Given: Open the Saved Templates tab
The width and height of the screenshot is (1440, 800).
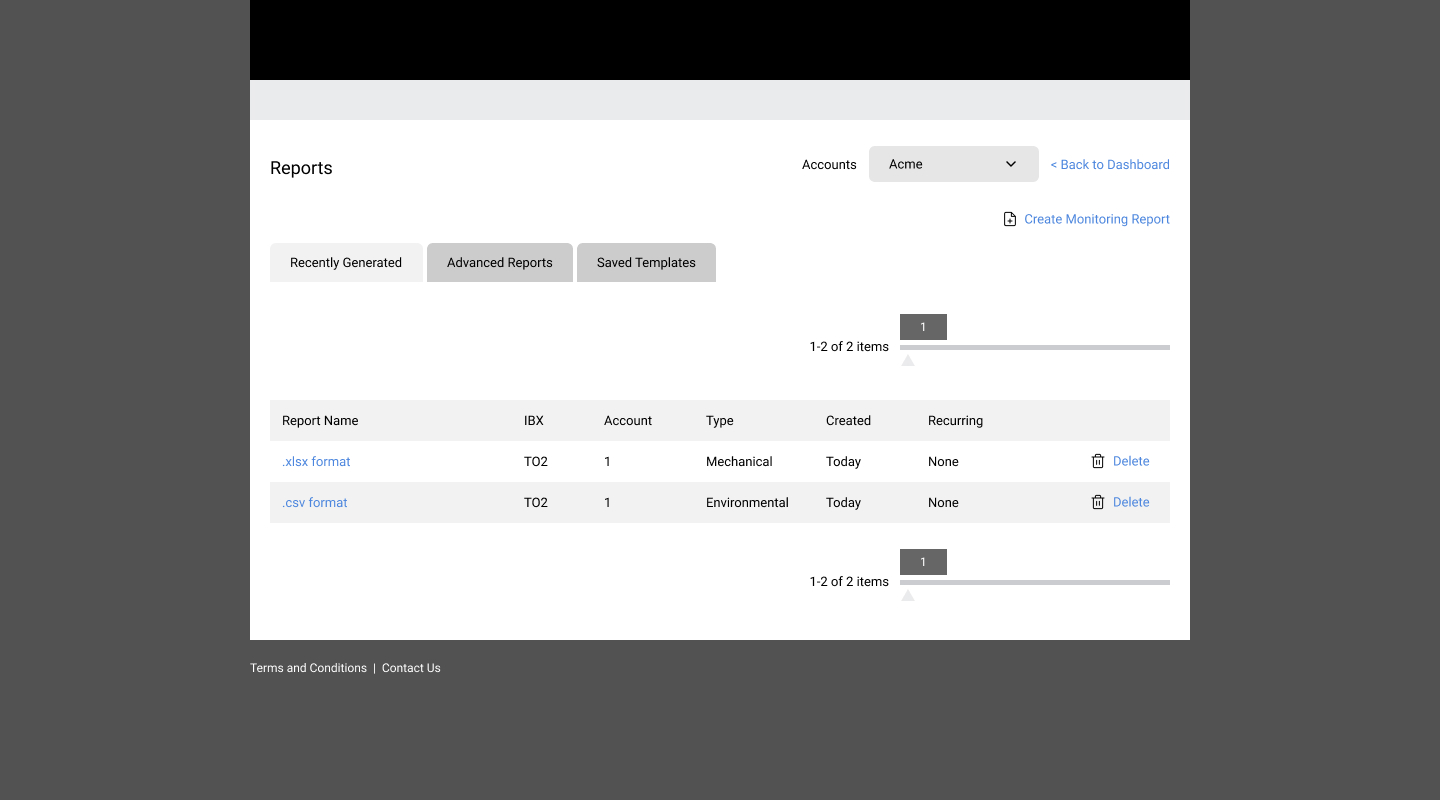Looking at the screenshot, I should (646, 263).
